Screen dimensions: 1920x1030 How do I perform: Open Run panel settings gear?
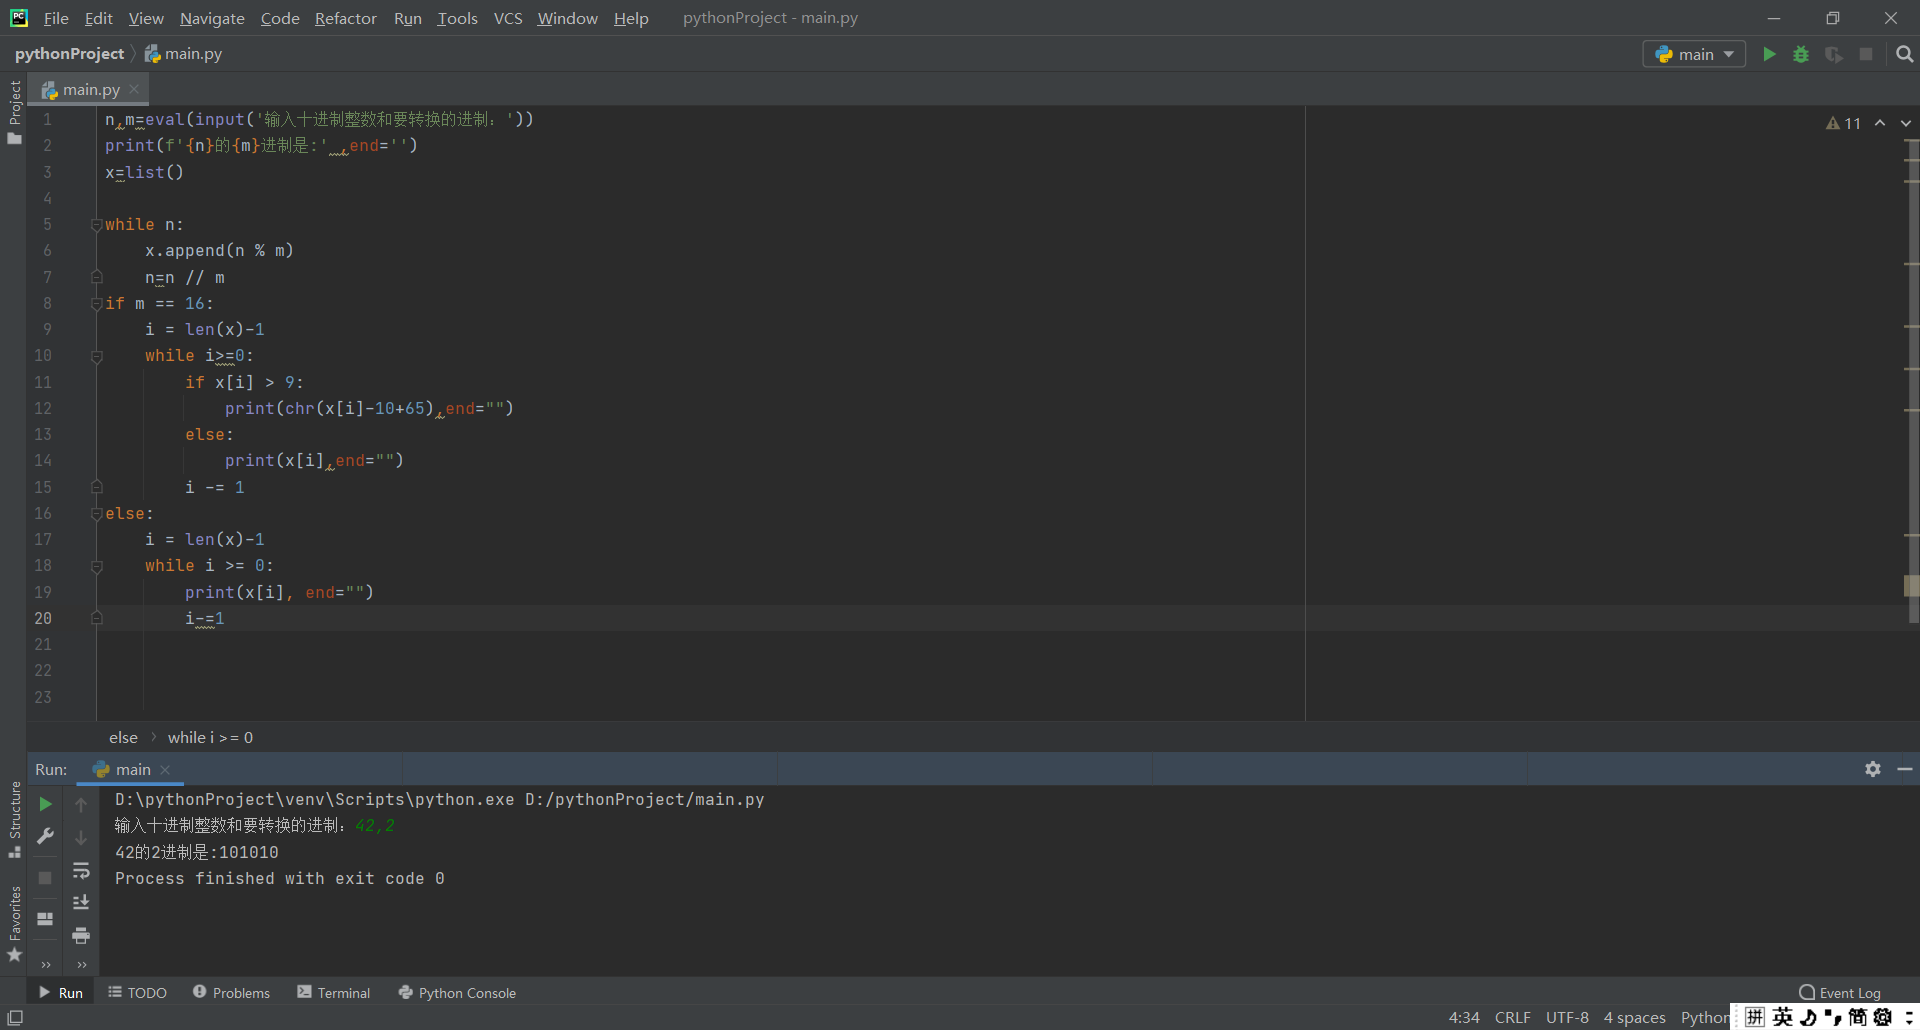(x=1873, y=769)
